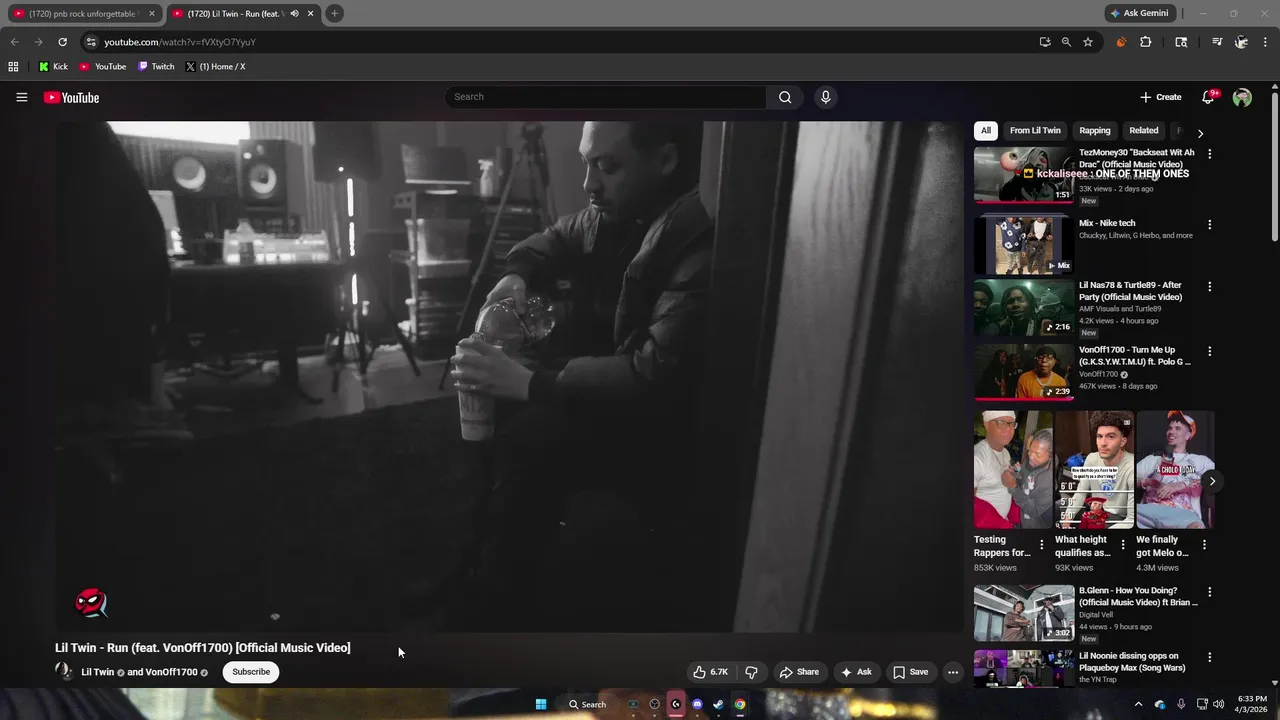Open the Twitch bookmark

[x=156, y=67]
